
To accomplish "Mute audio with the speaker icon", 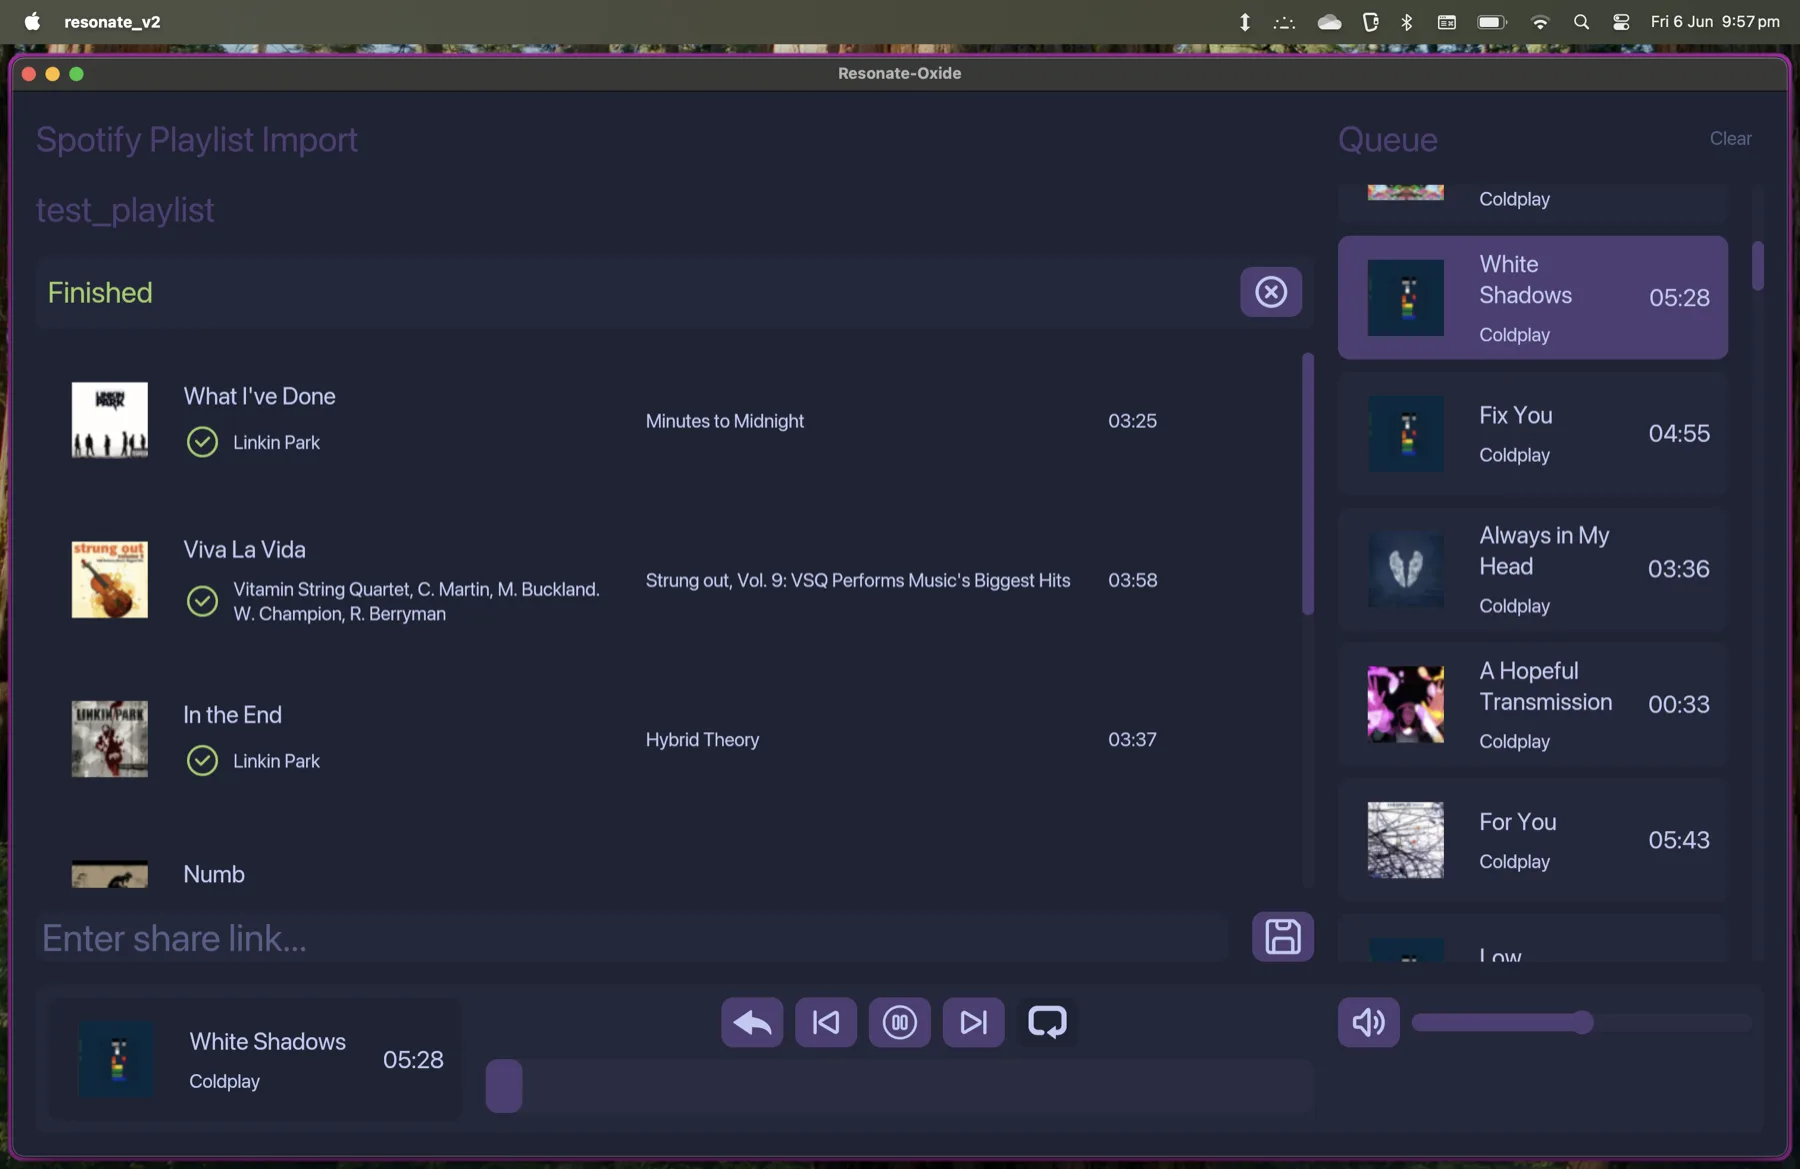I will tap(1368, 1022).
